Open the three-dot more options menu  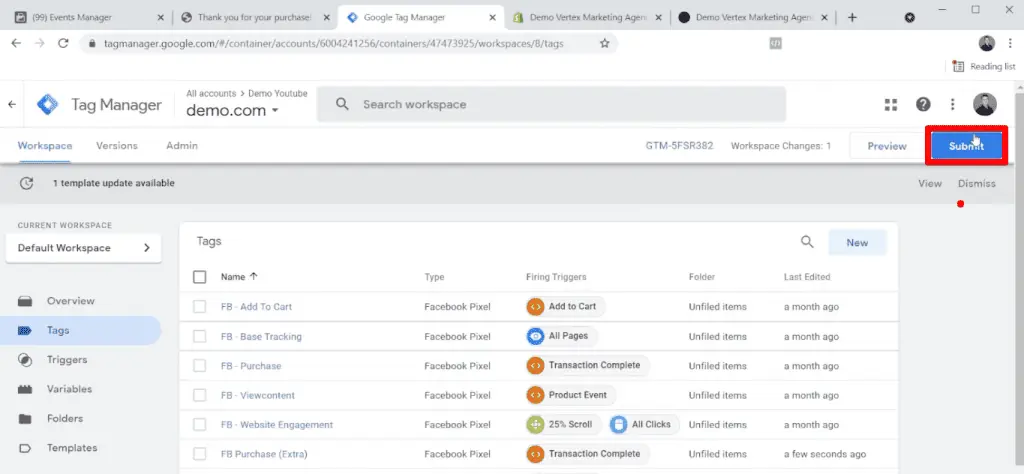point(953,105)
